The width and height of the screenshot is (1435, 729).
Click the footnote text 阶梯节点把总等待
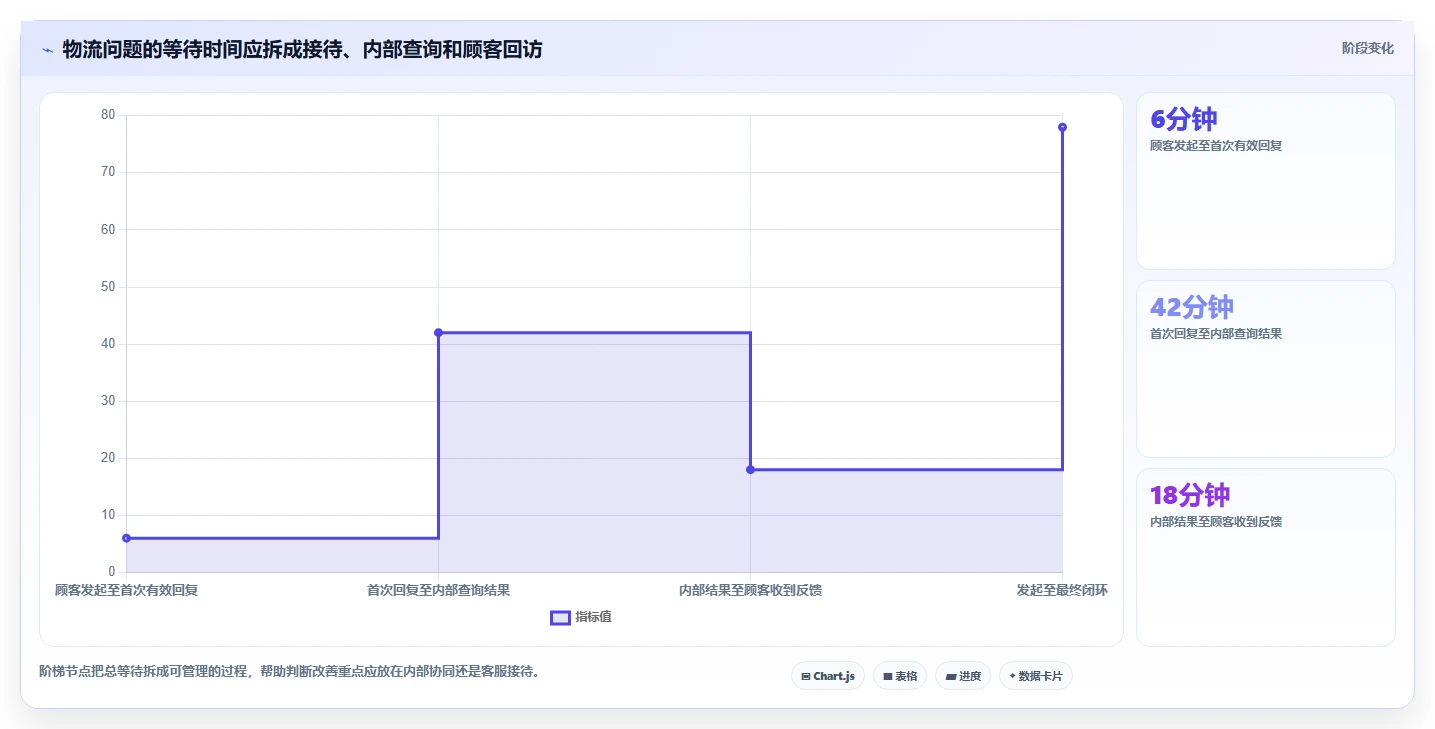(x=289, y=671)
